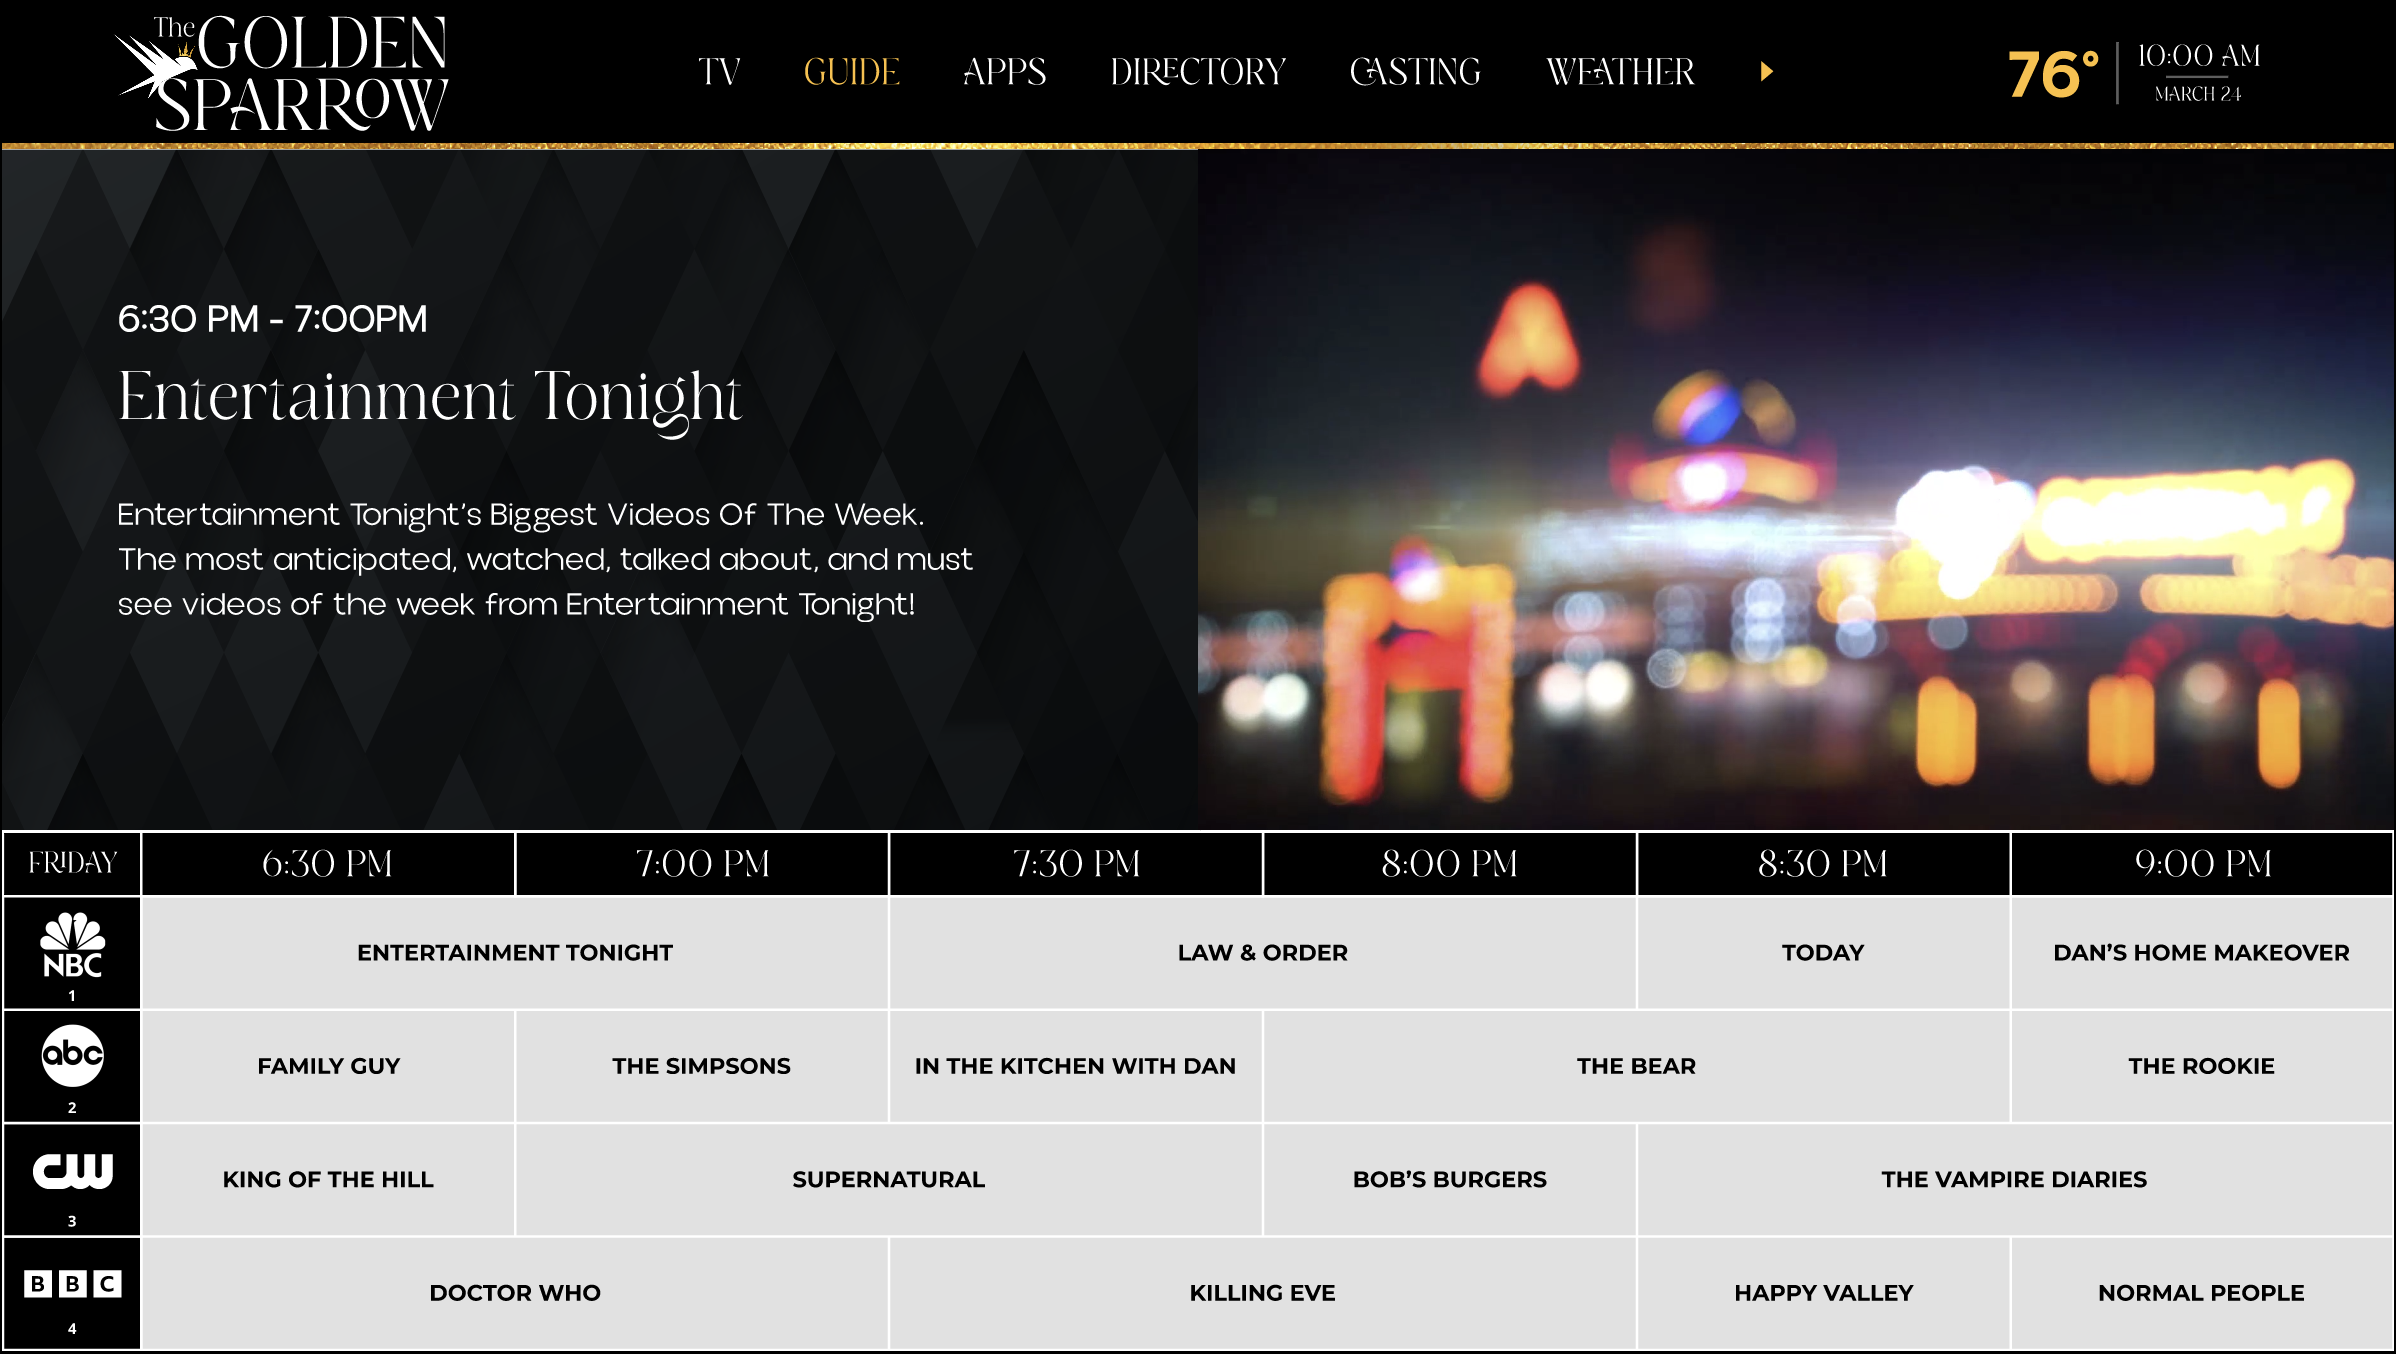Select the 8:30 PM time column

tap(1823, 864)
